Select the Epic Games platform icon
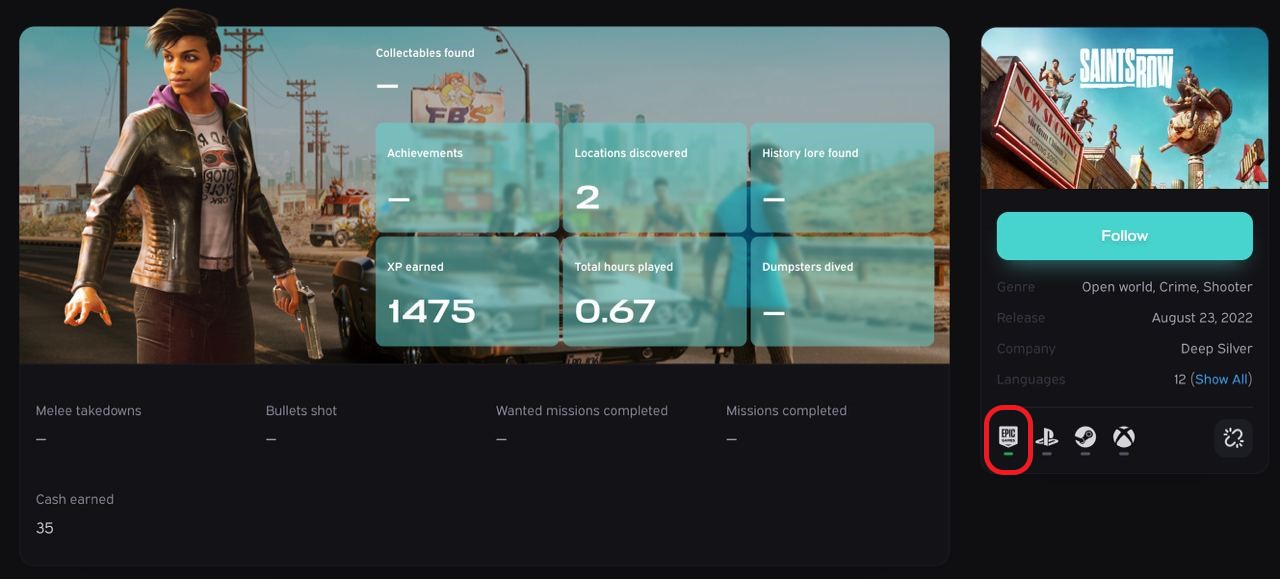1280x579 pixels. coord(1008,437)
